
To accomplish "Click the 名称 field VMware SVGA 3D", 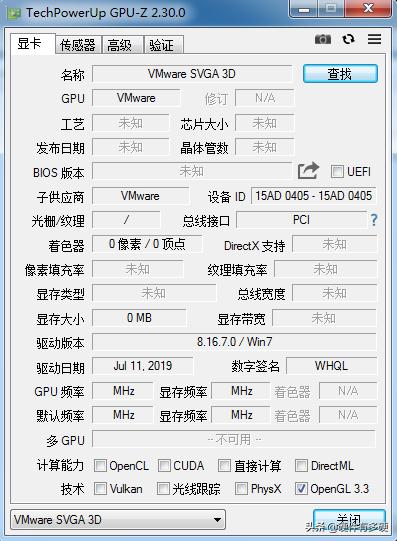I will point(192,74).
